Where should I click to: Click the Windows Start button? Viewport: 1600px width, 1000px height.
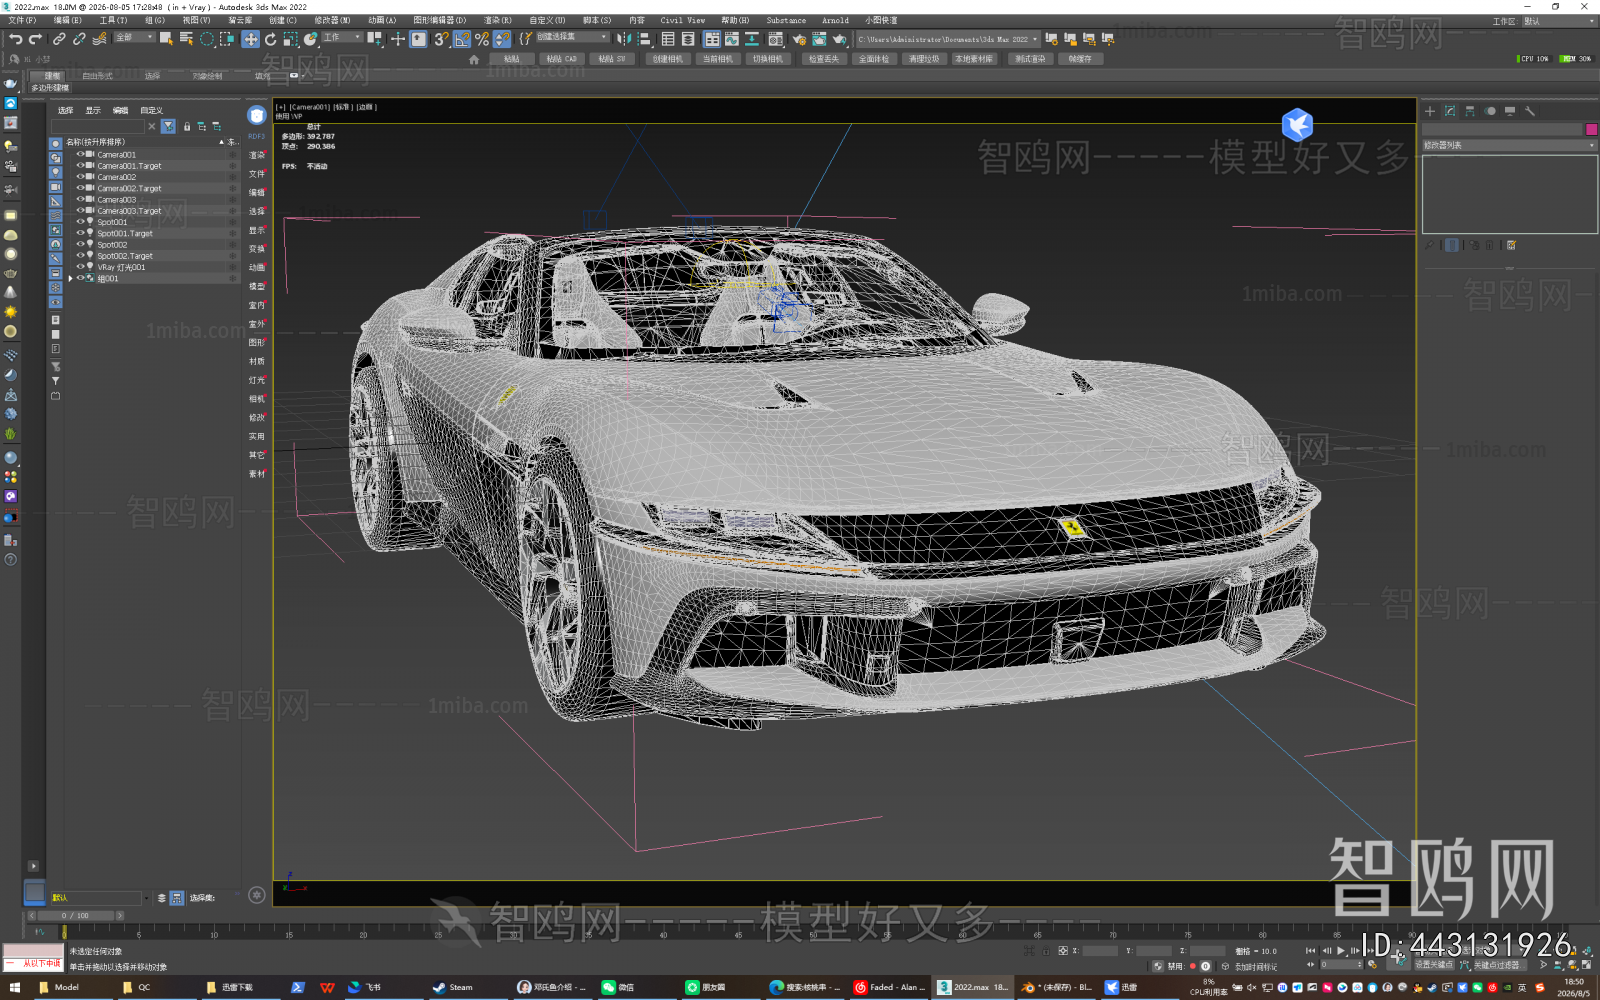14,987
